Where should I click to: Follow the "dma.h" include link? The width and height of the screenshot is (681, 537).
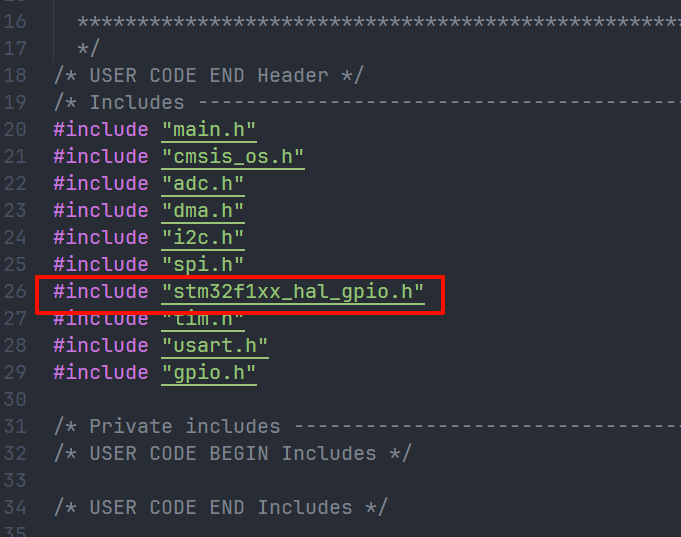click(202, 210)
